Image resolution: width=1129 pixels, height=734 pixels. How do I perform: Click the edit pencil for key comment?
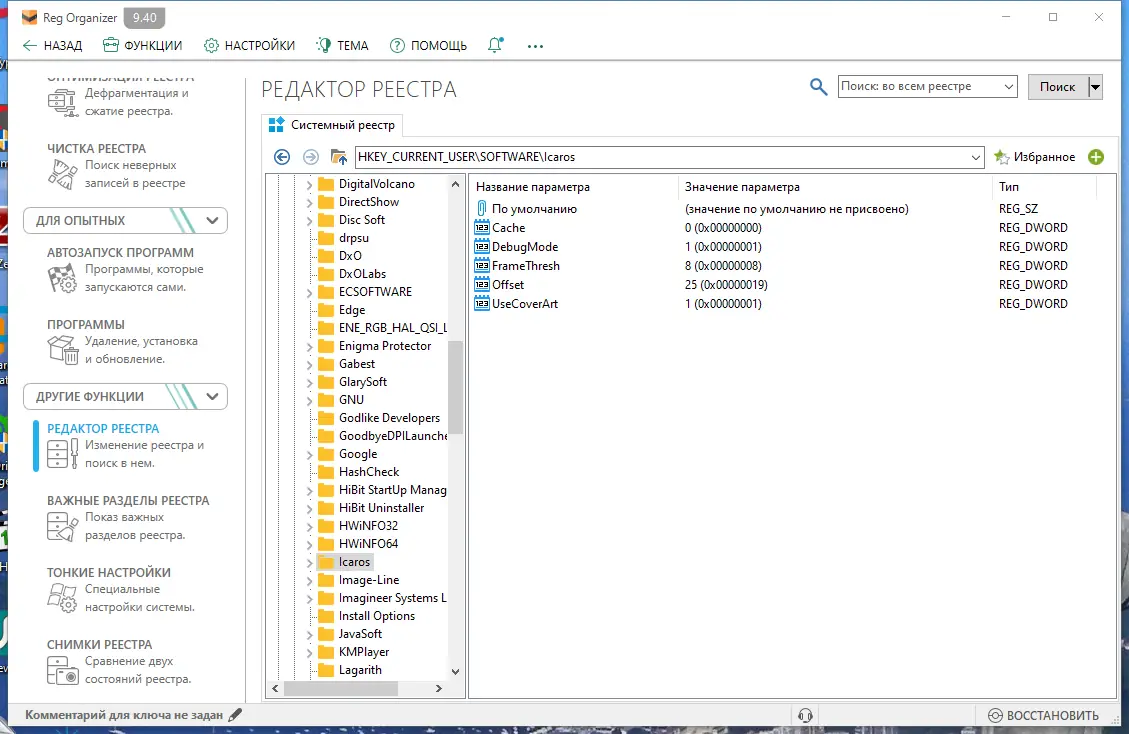tap(235, 715)
